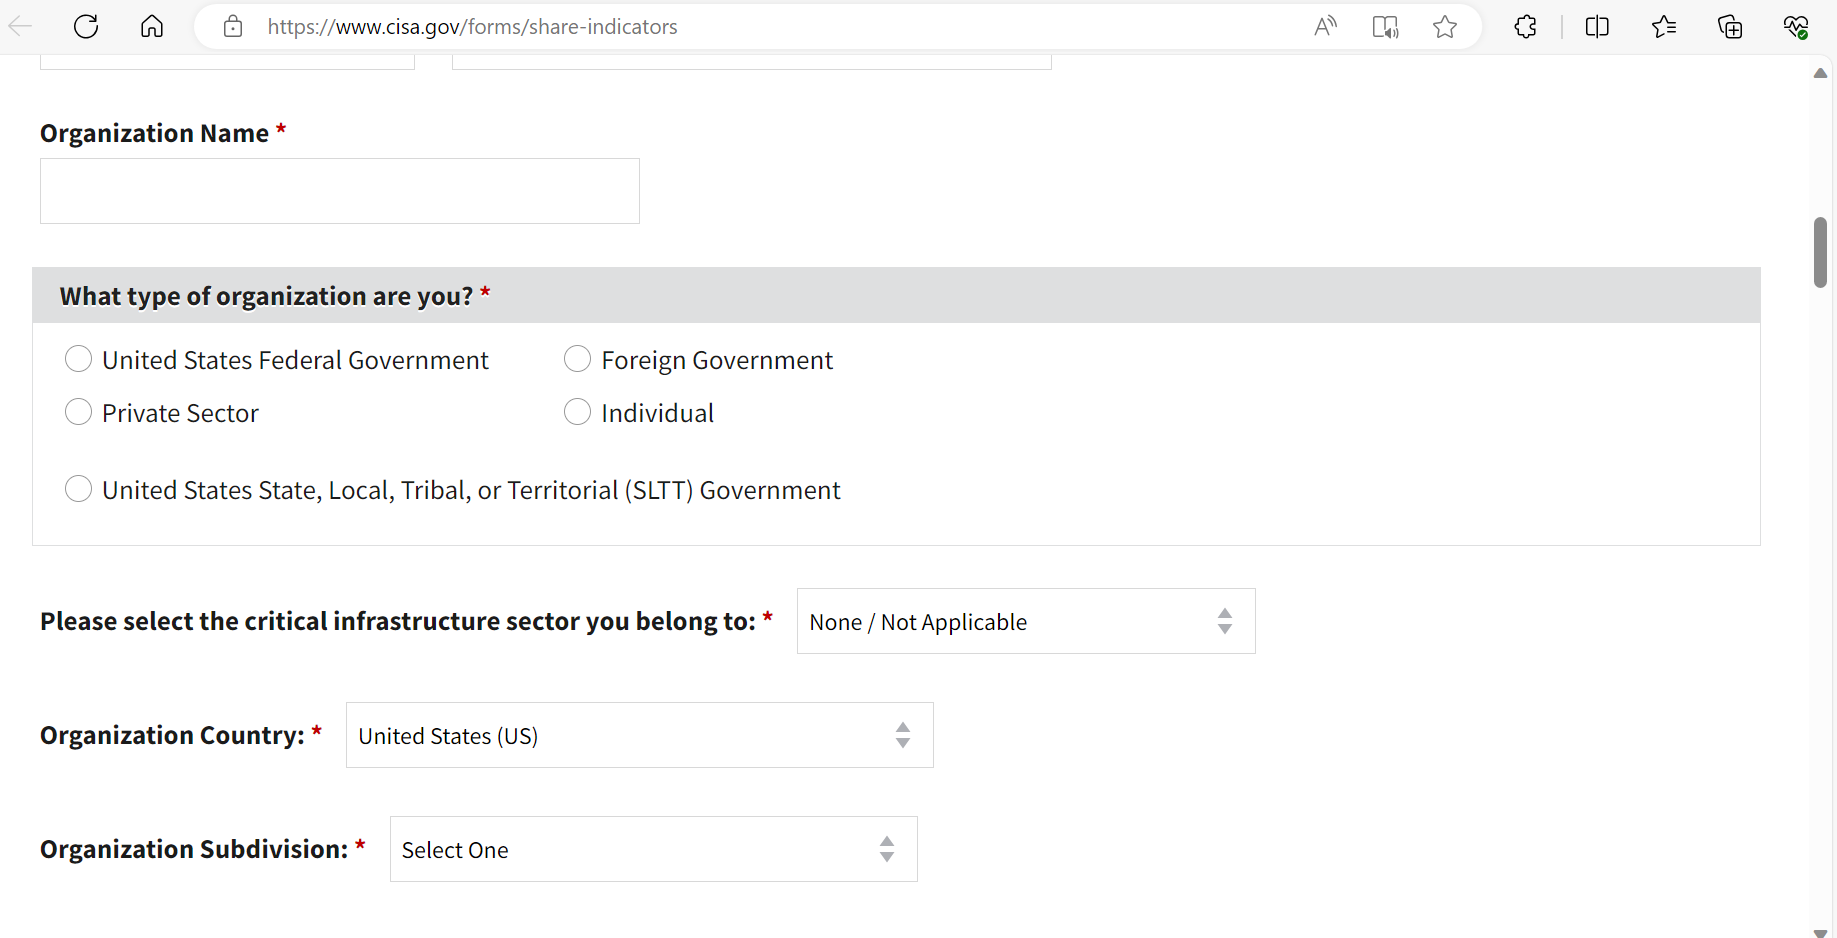Go to the browser Home page icon
Viewport: 1837px width, 938px height.
click(152, 27)
